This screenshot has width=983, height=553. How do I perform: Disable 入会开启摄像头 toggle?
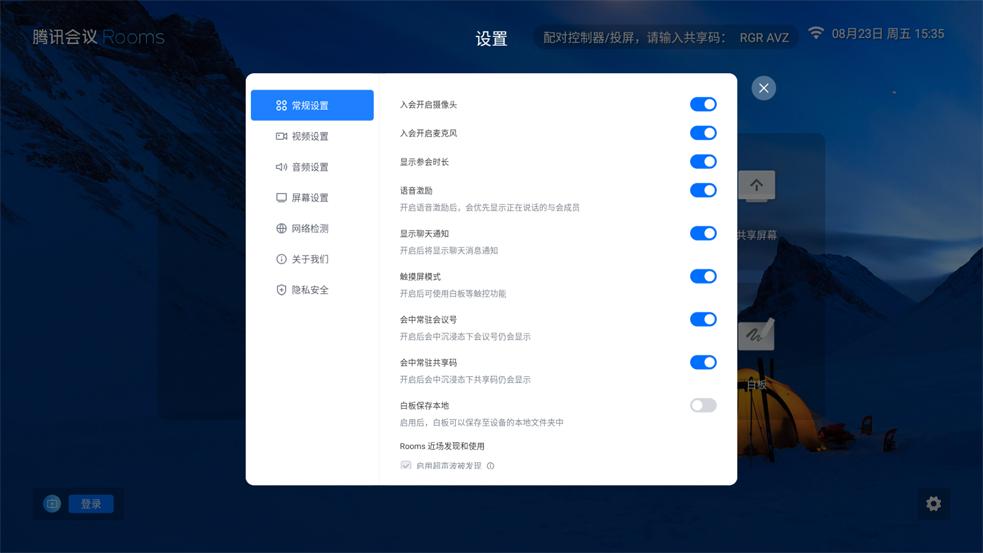(x=703, y=104)
